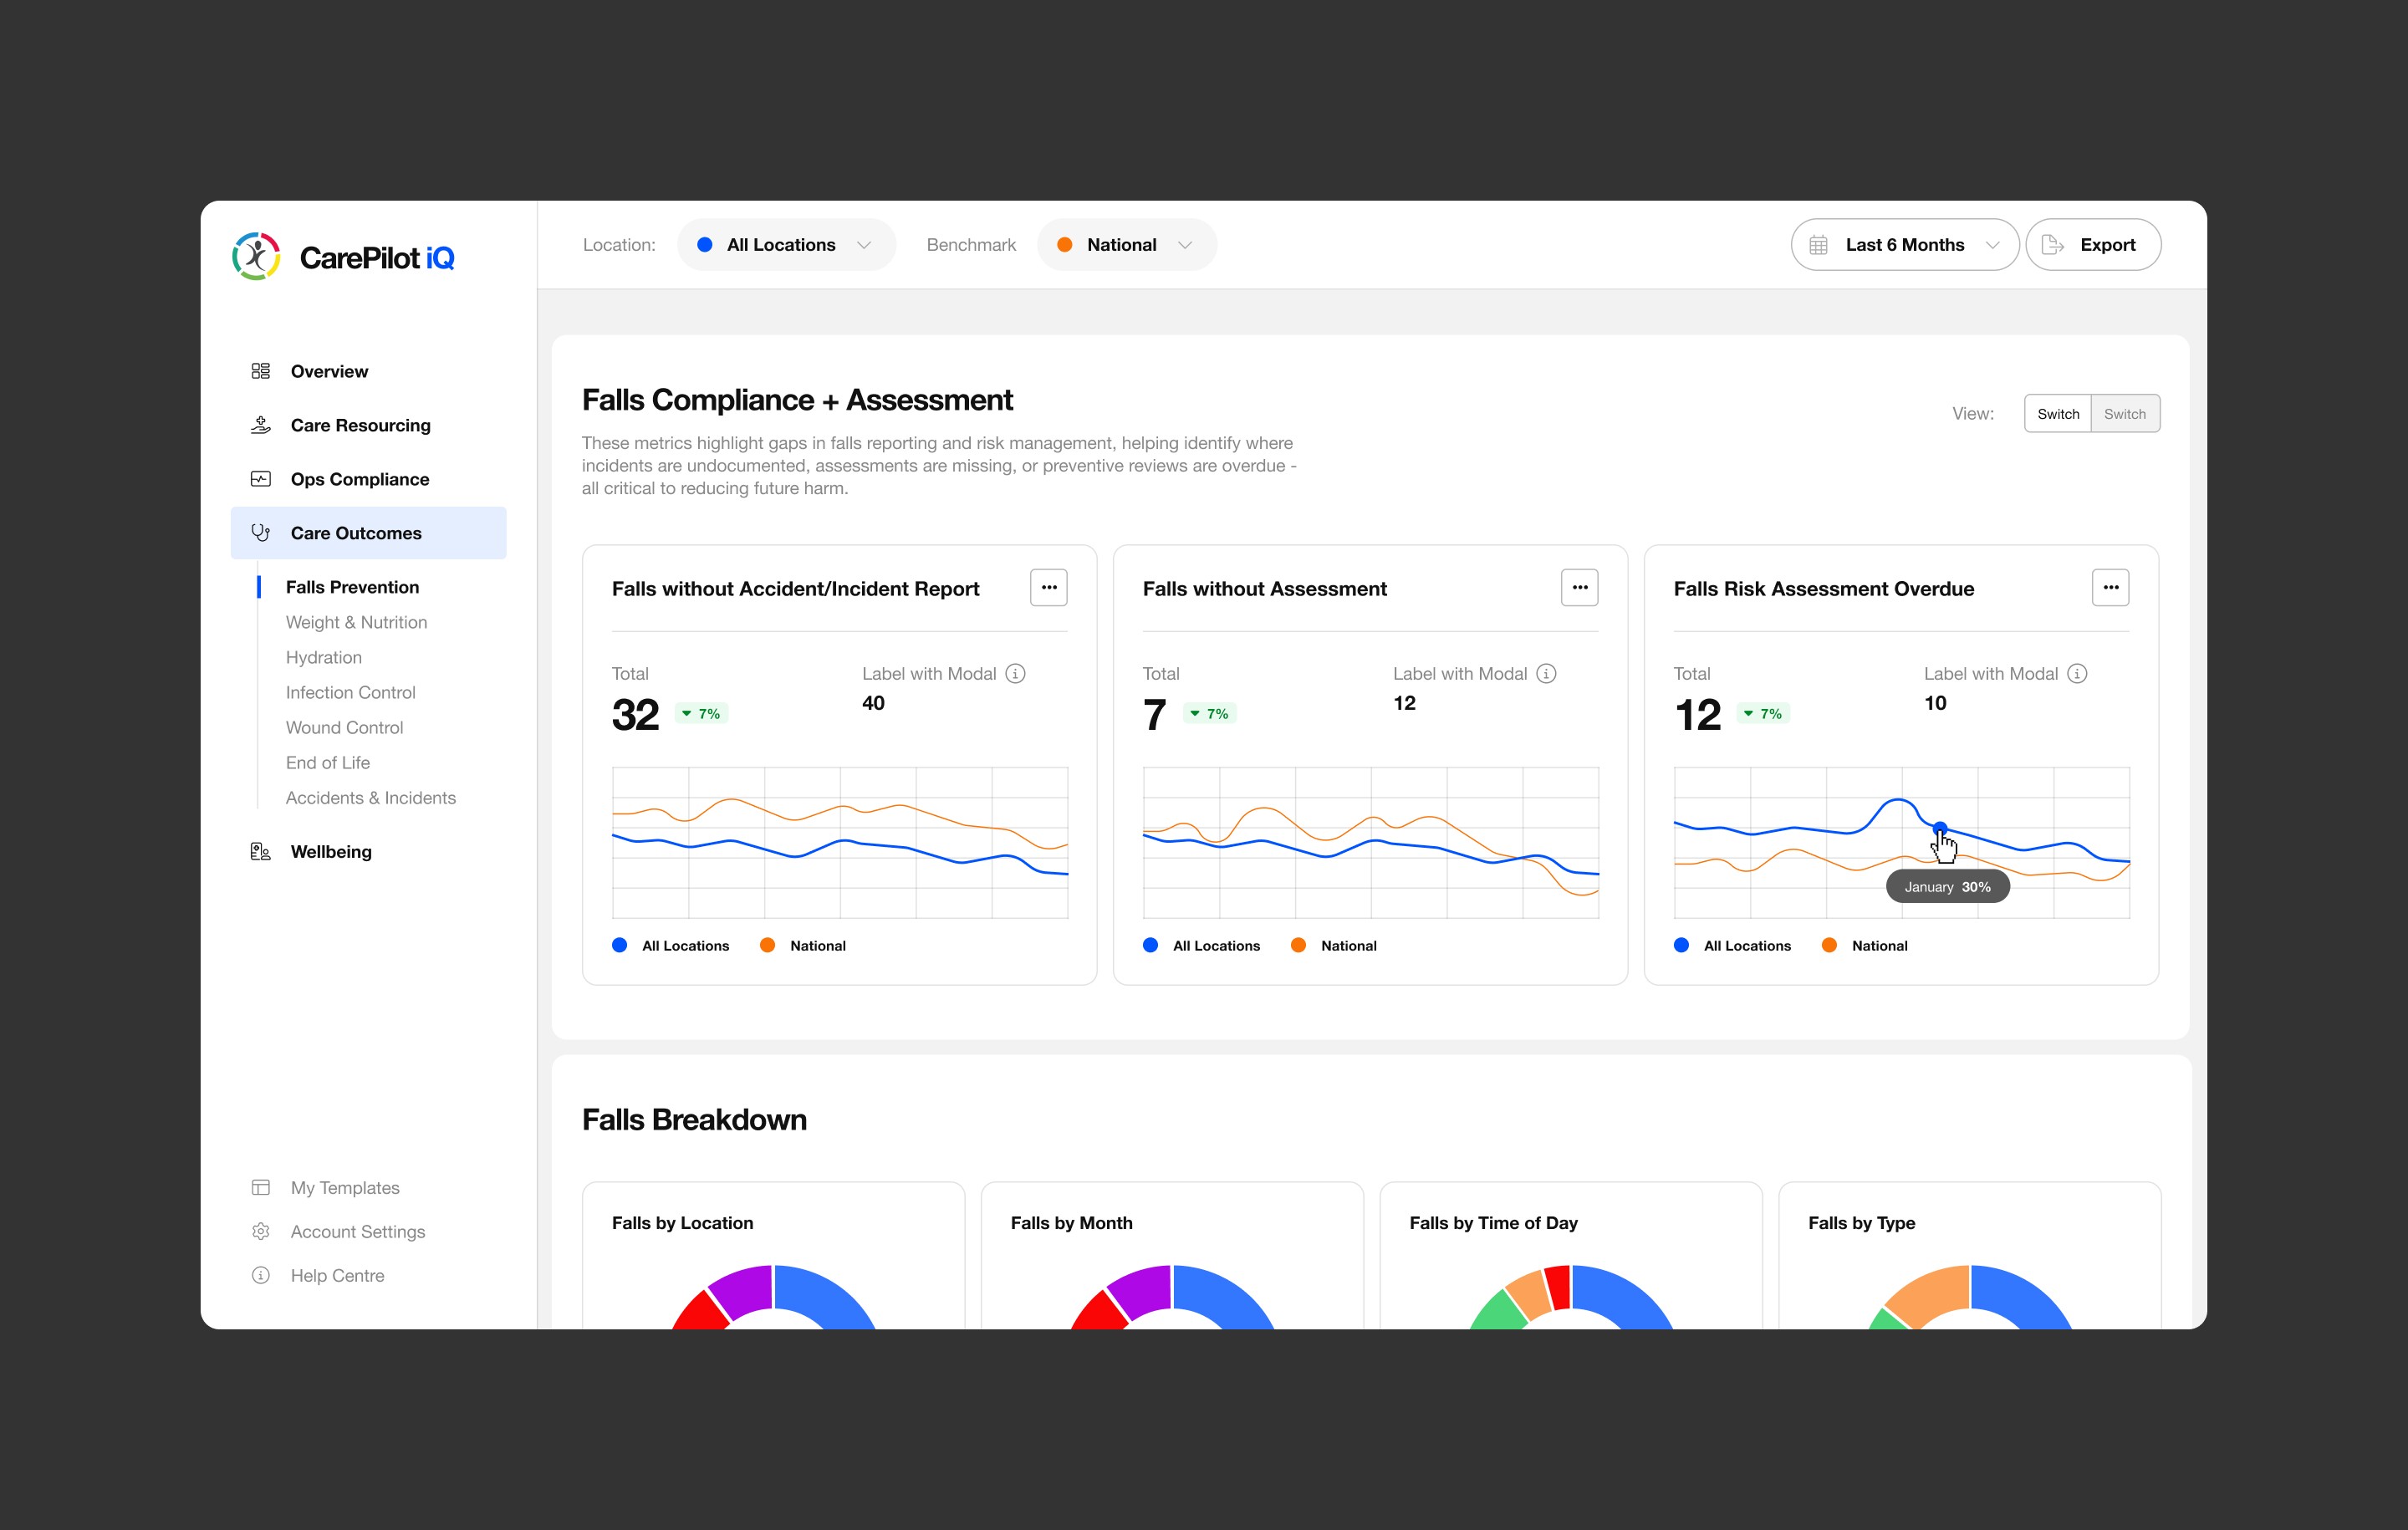The image size is (2408, 1530).
Task: Click the Care Resourcing hand icon
Action: point(261,425)
